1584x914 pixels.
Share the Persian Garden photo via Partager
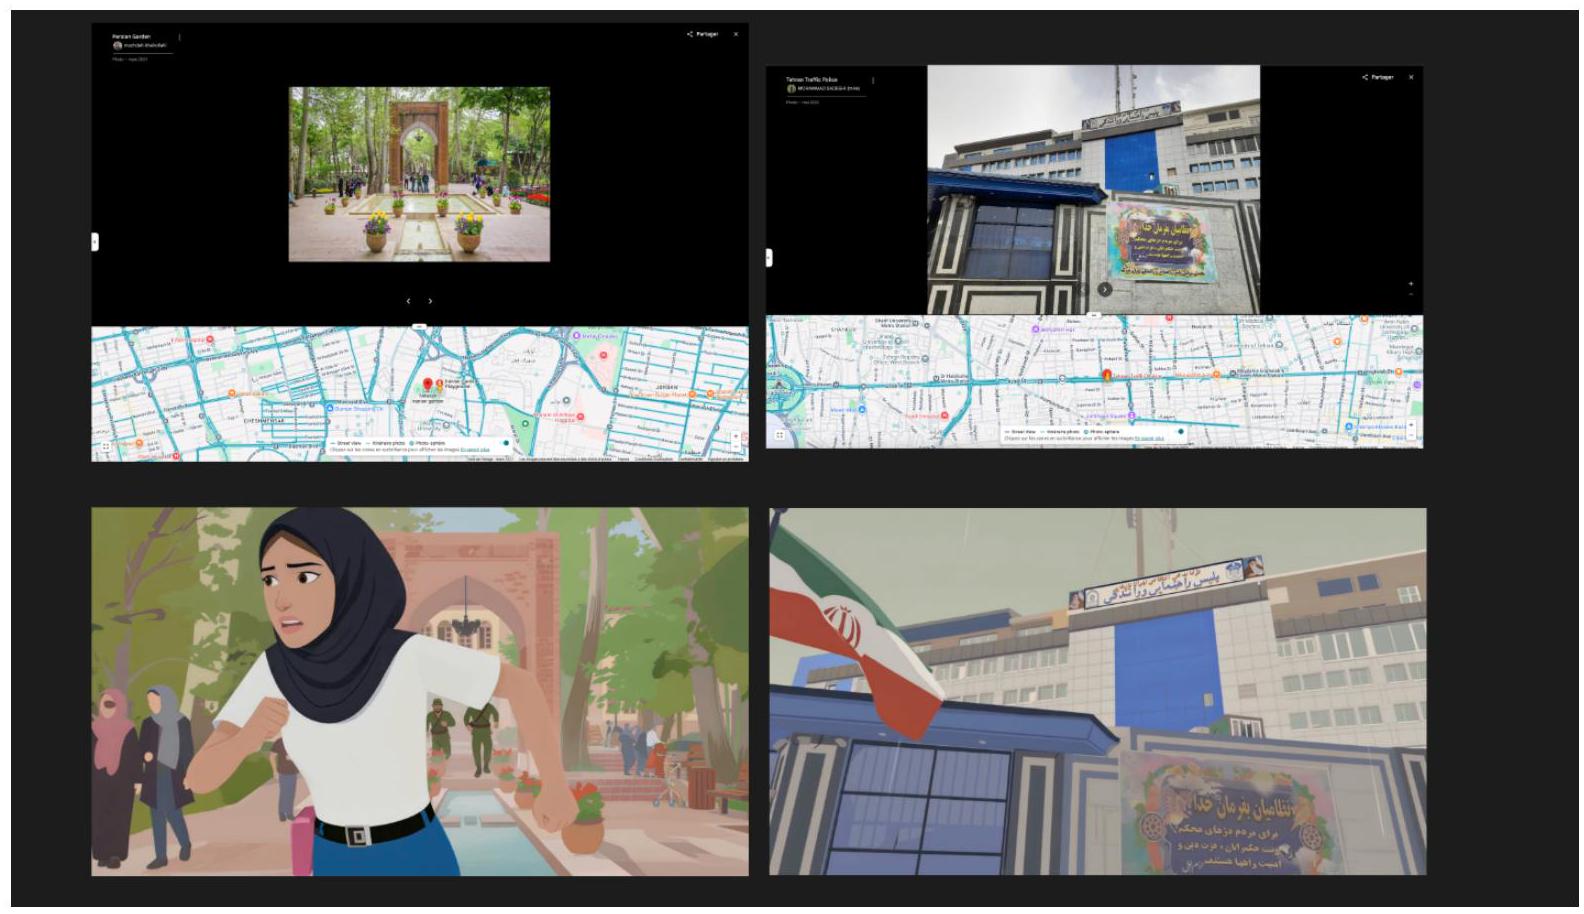[702, 34]
